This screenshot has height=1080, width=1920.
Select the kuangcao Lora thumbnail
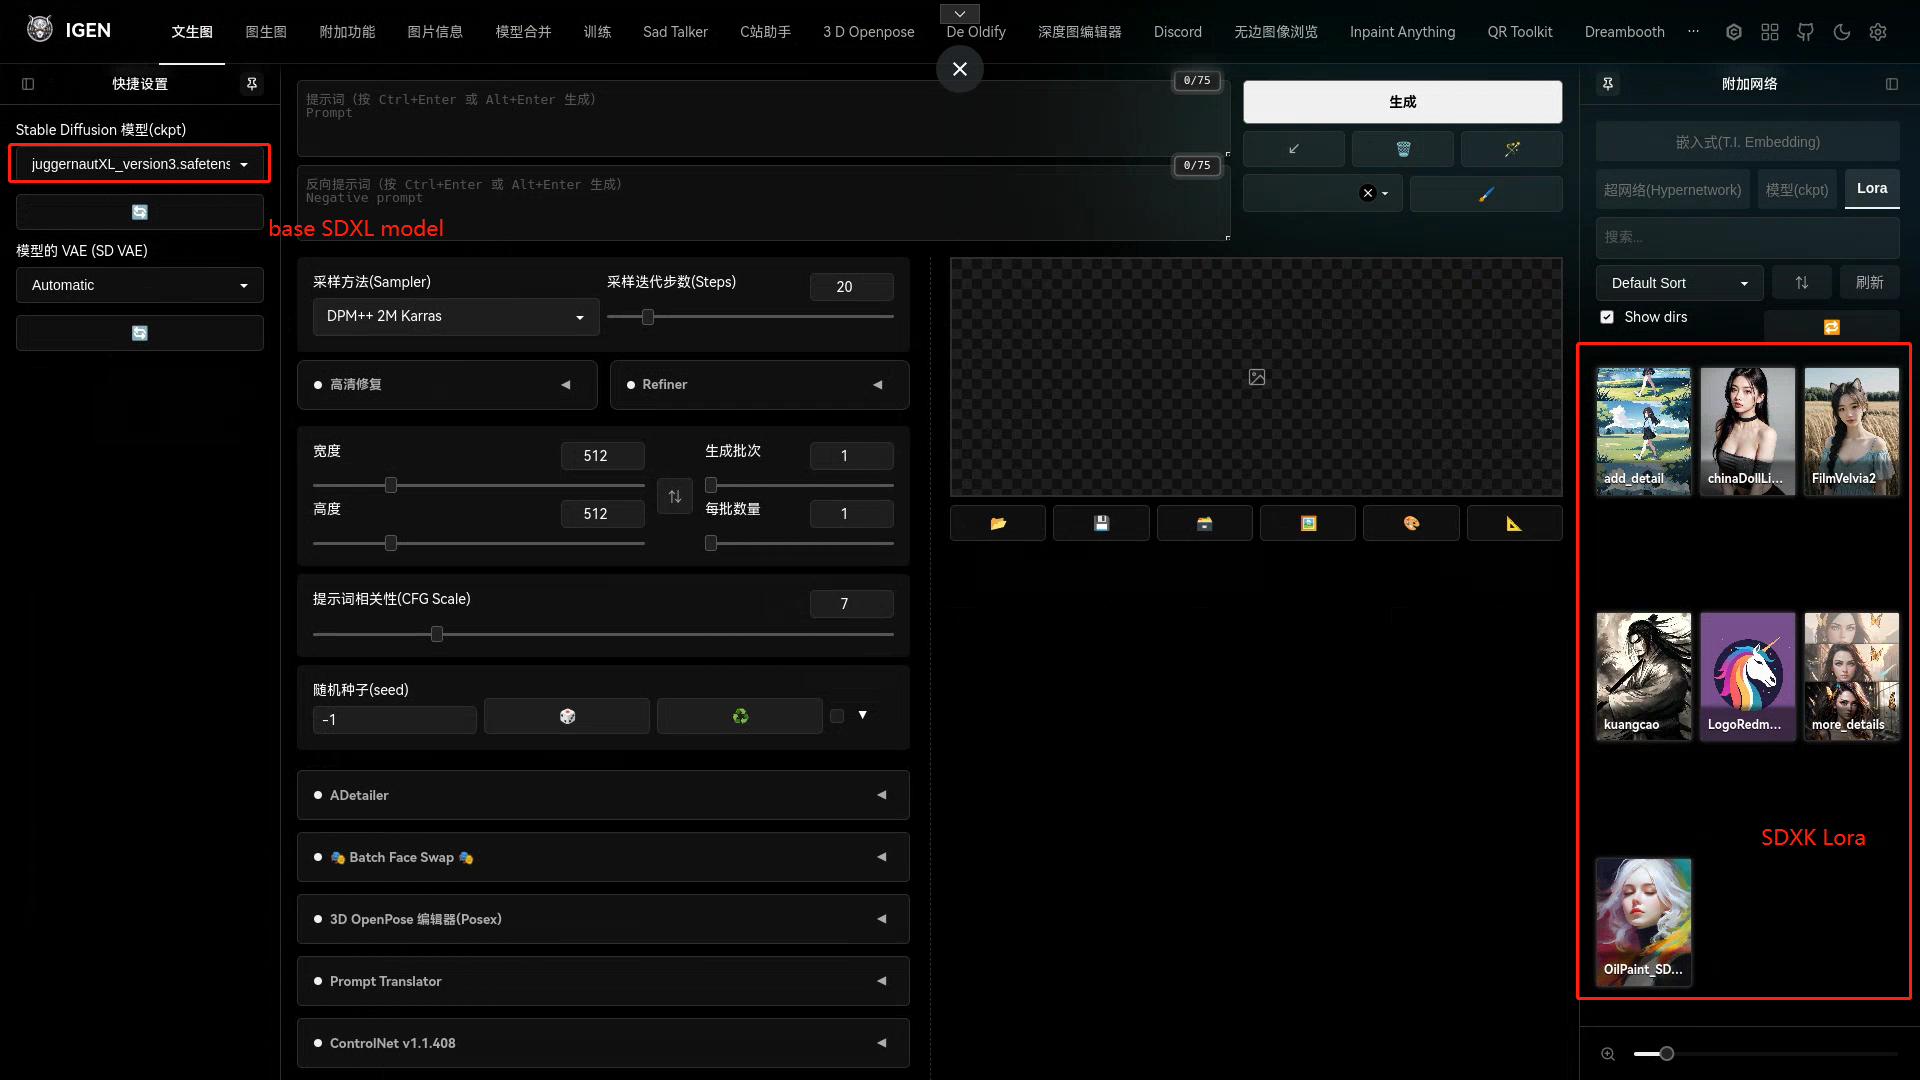coord(1643,677)
